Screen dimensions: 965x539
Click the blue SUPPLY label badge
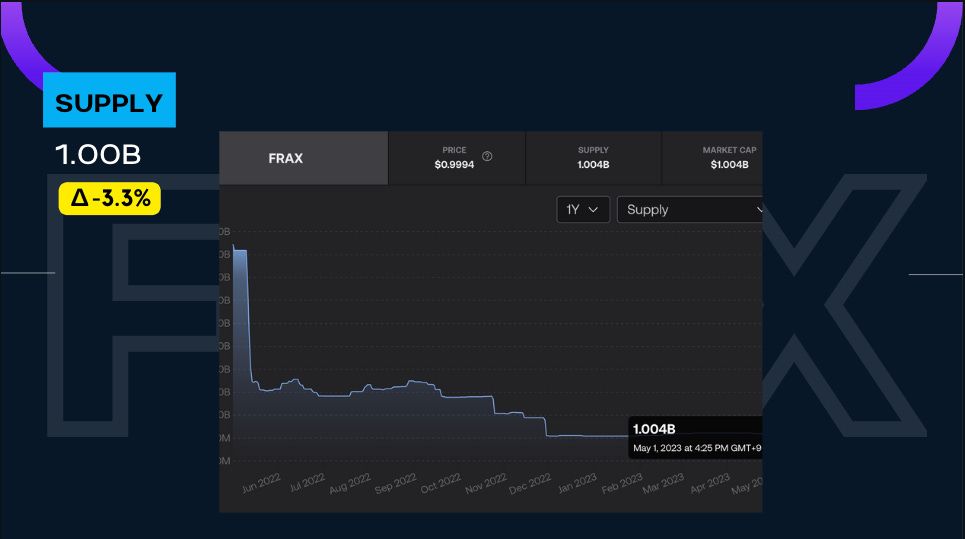click(109, 101)
